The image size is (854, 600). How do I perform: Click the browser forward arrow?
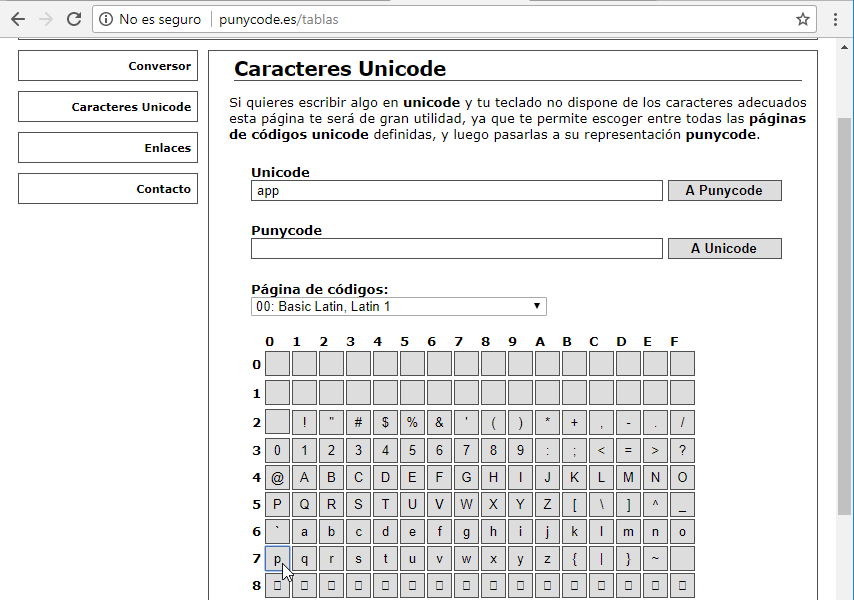(x=45, y=19)
